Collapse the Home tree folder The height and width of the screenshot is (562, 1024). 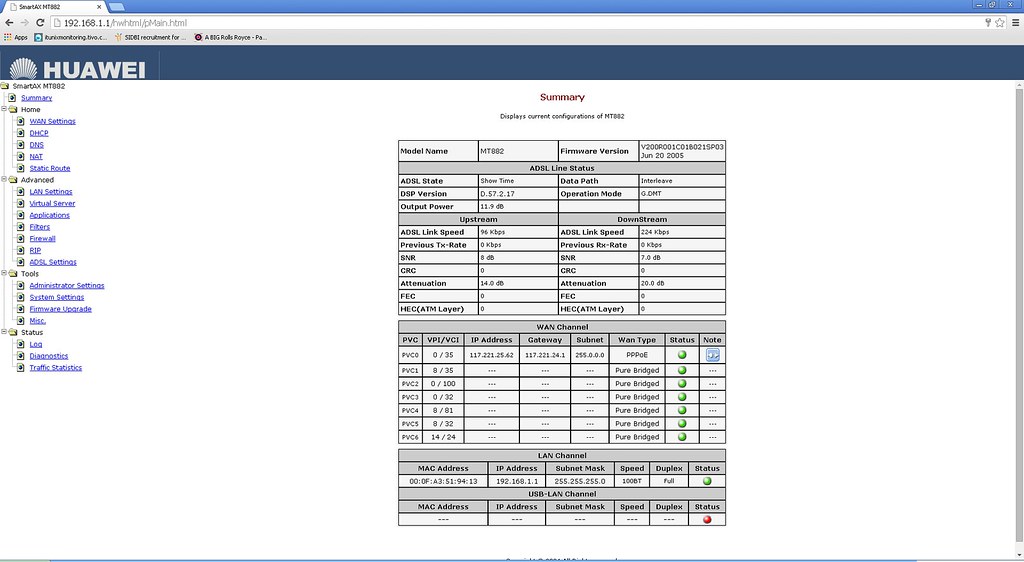(x=4, y=109)
